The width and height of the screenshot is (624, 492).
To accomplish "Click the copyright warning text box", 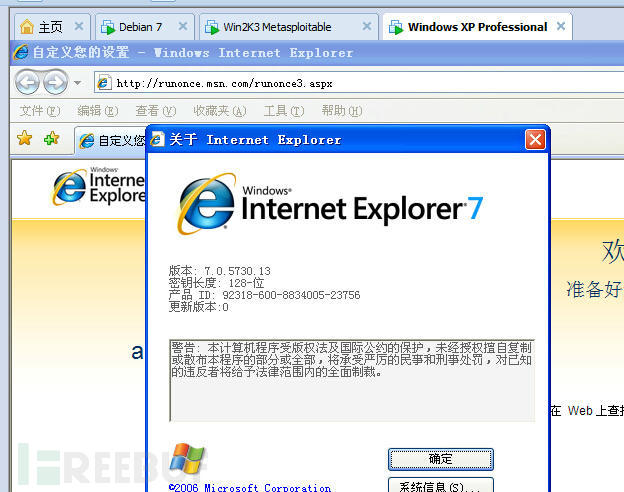I will pos(352,380).
